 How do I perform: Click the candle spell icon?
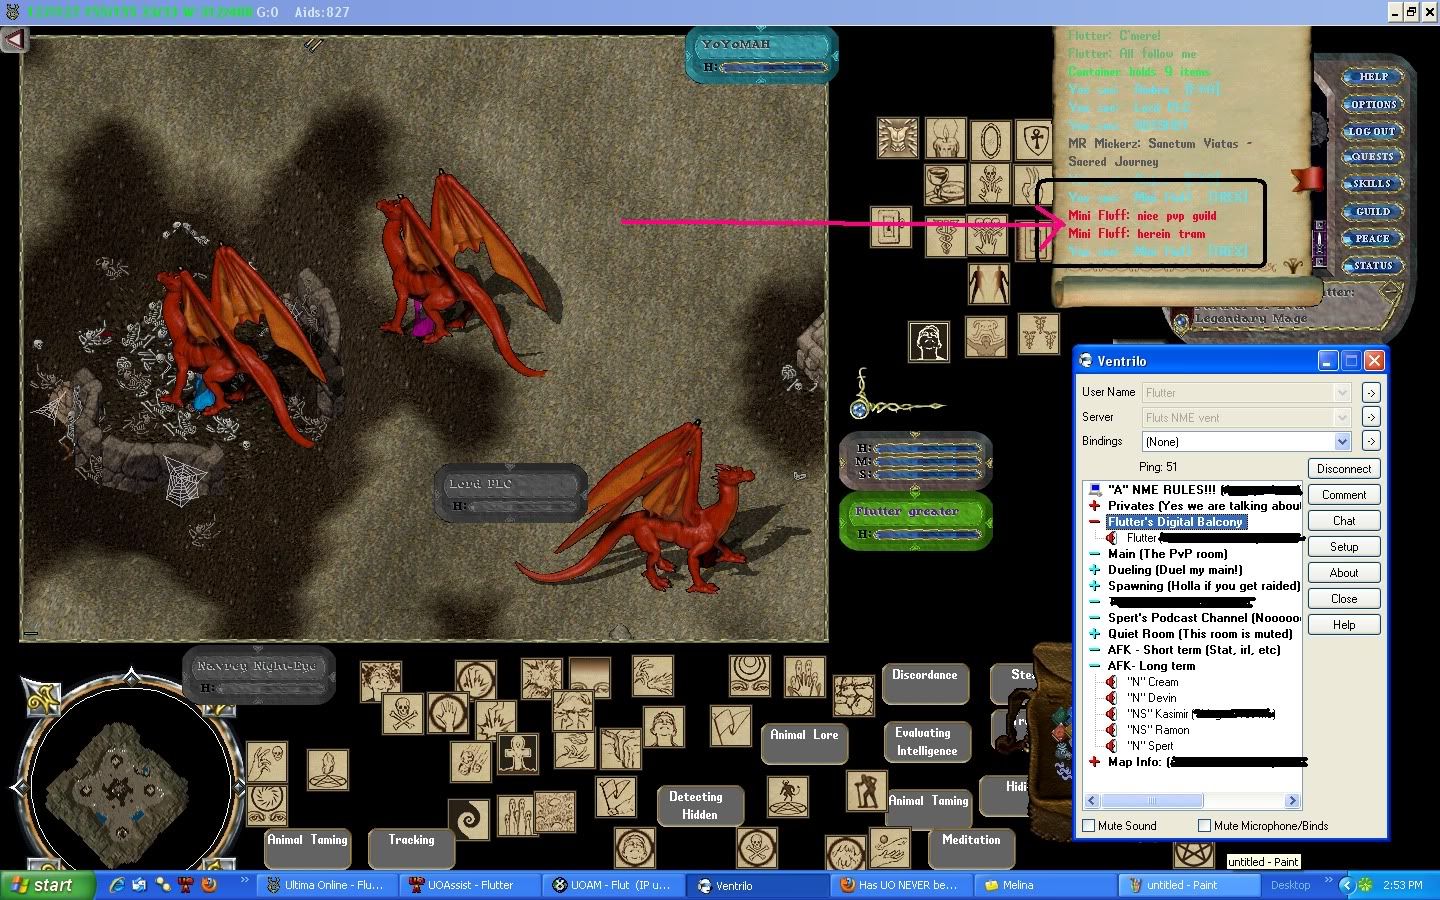[x=944, y=139]
